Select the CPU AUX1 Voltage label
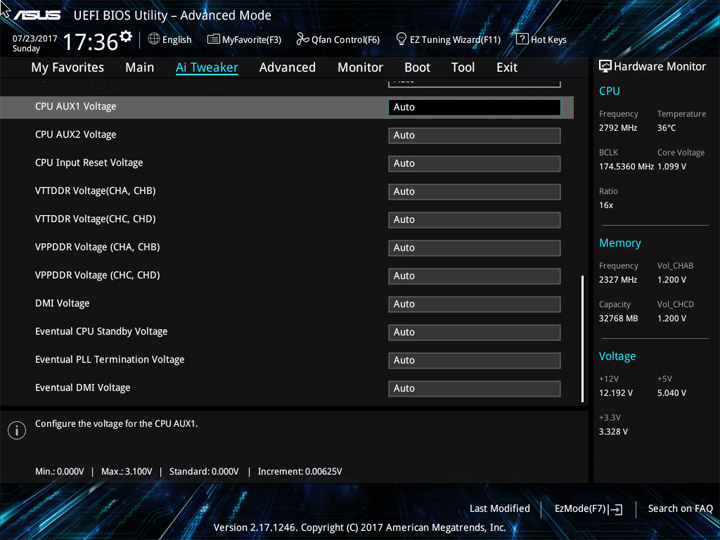 [x=76, y=107]
